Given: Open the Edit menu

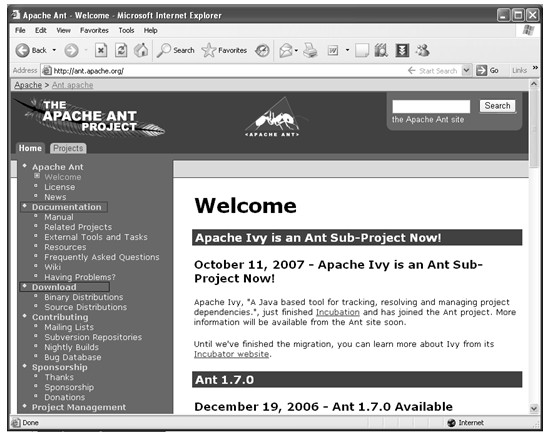Looking at the screenshot, I should 40,31.
